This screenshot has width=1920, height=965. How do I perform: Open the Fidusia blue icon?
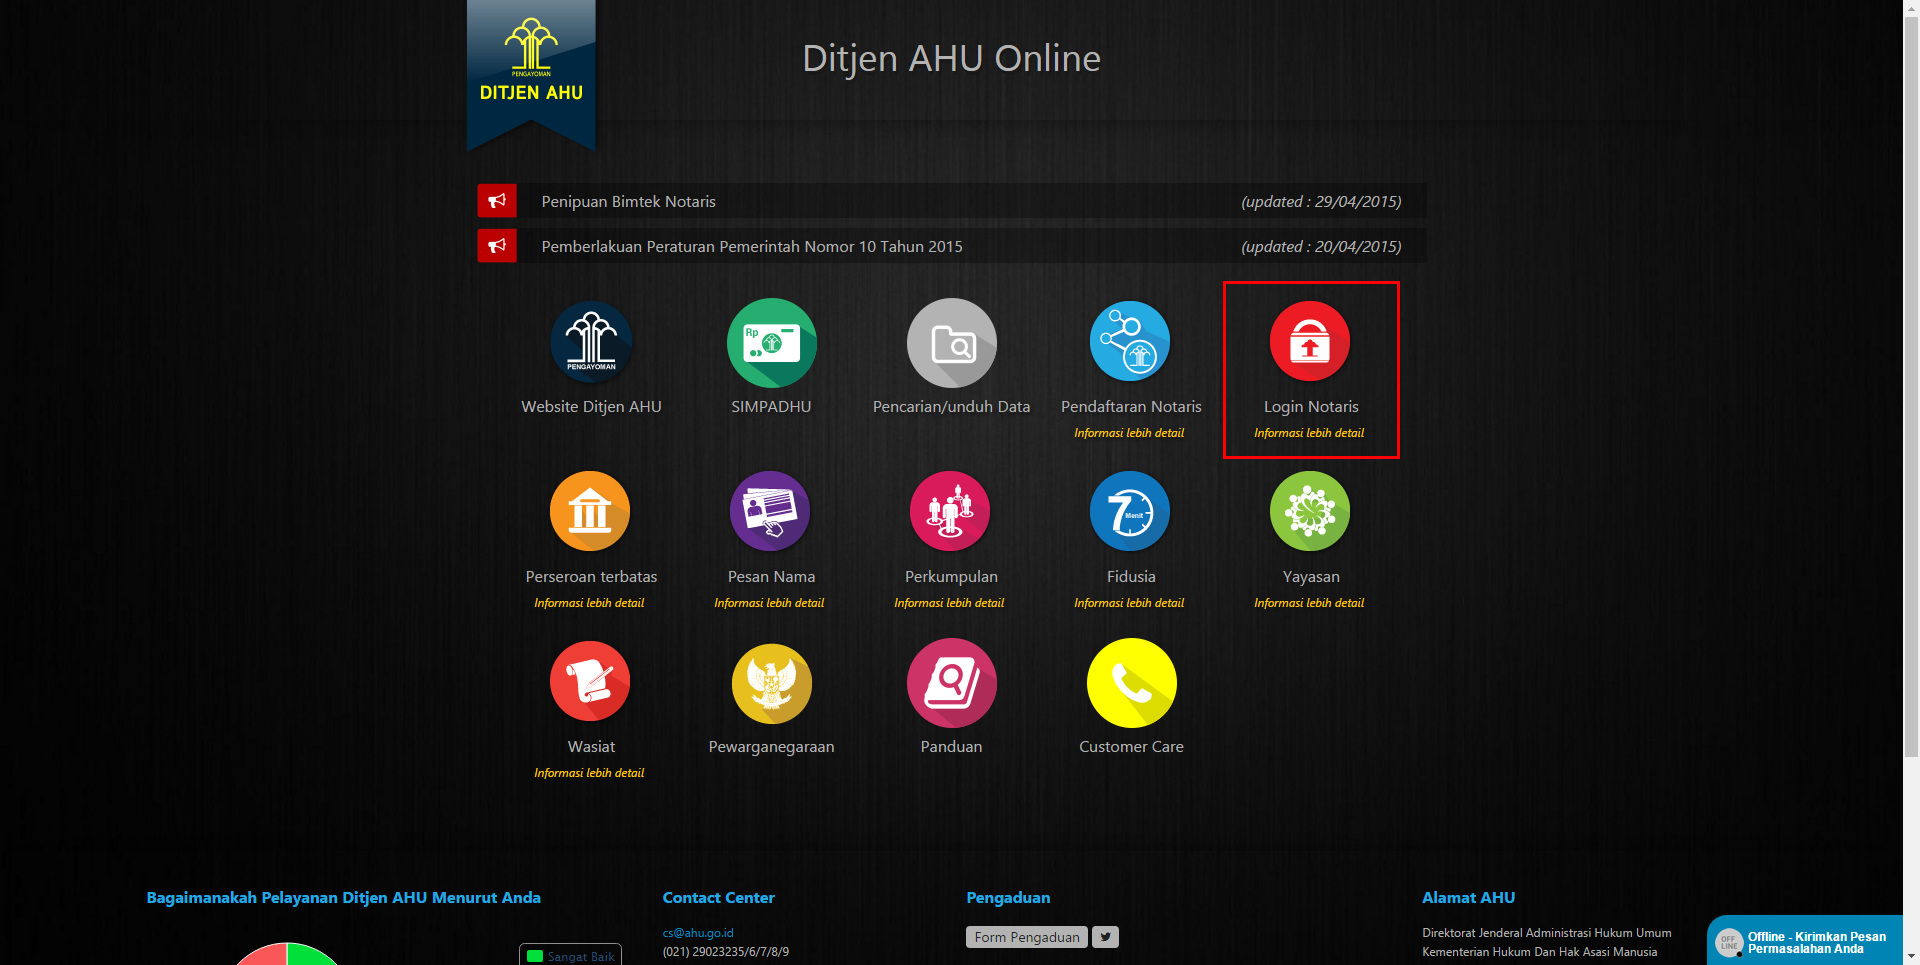point(1130,512)
